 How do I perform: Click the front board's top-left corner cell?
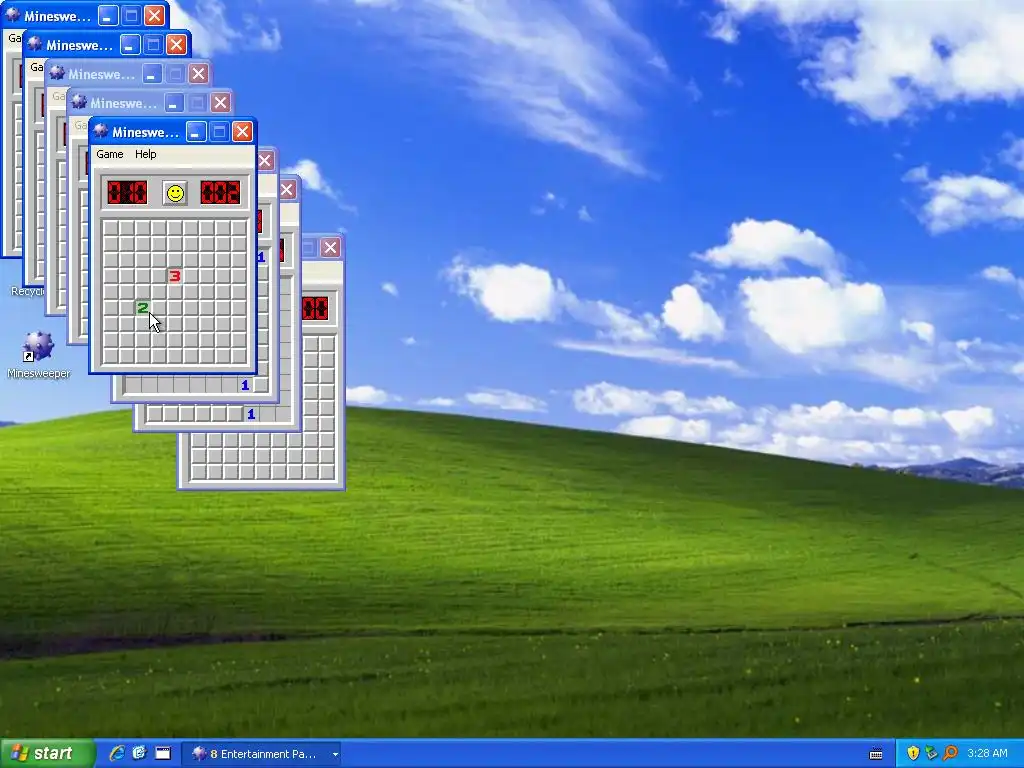tap(110, 228)
